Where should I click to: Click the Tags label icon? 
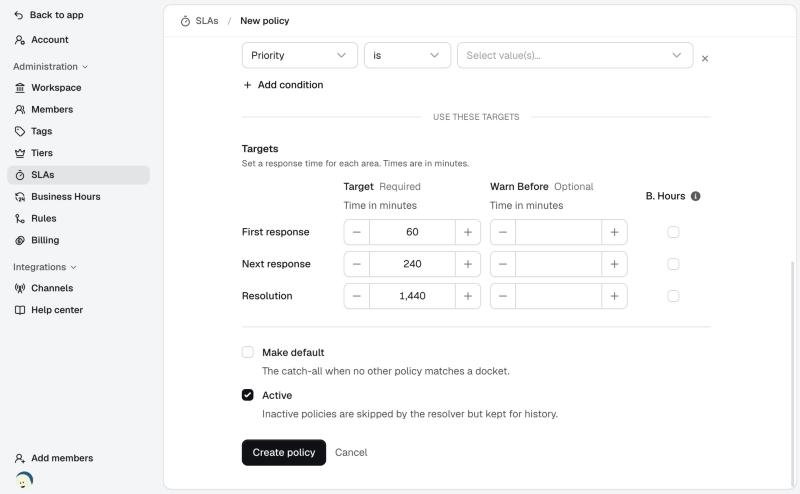(x=20, y=131)
